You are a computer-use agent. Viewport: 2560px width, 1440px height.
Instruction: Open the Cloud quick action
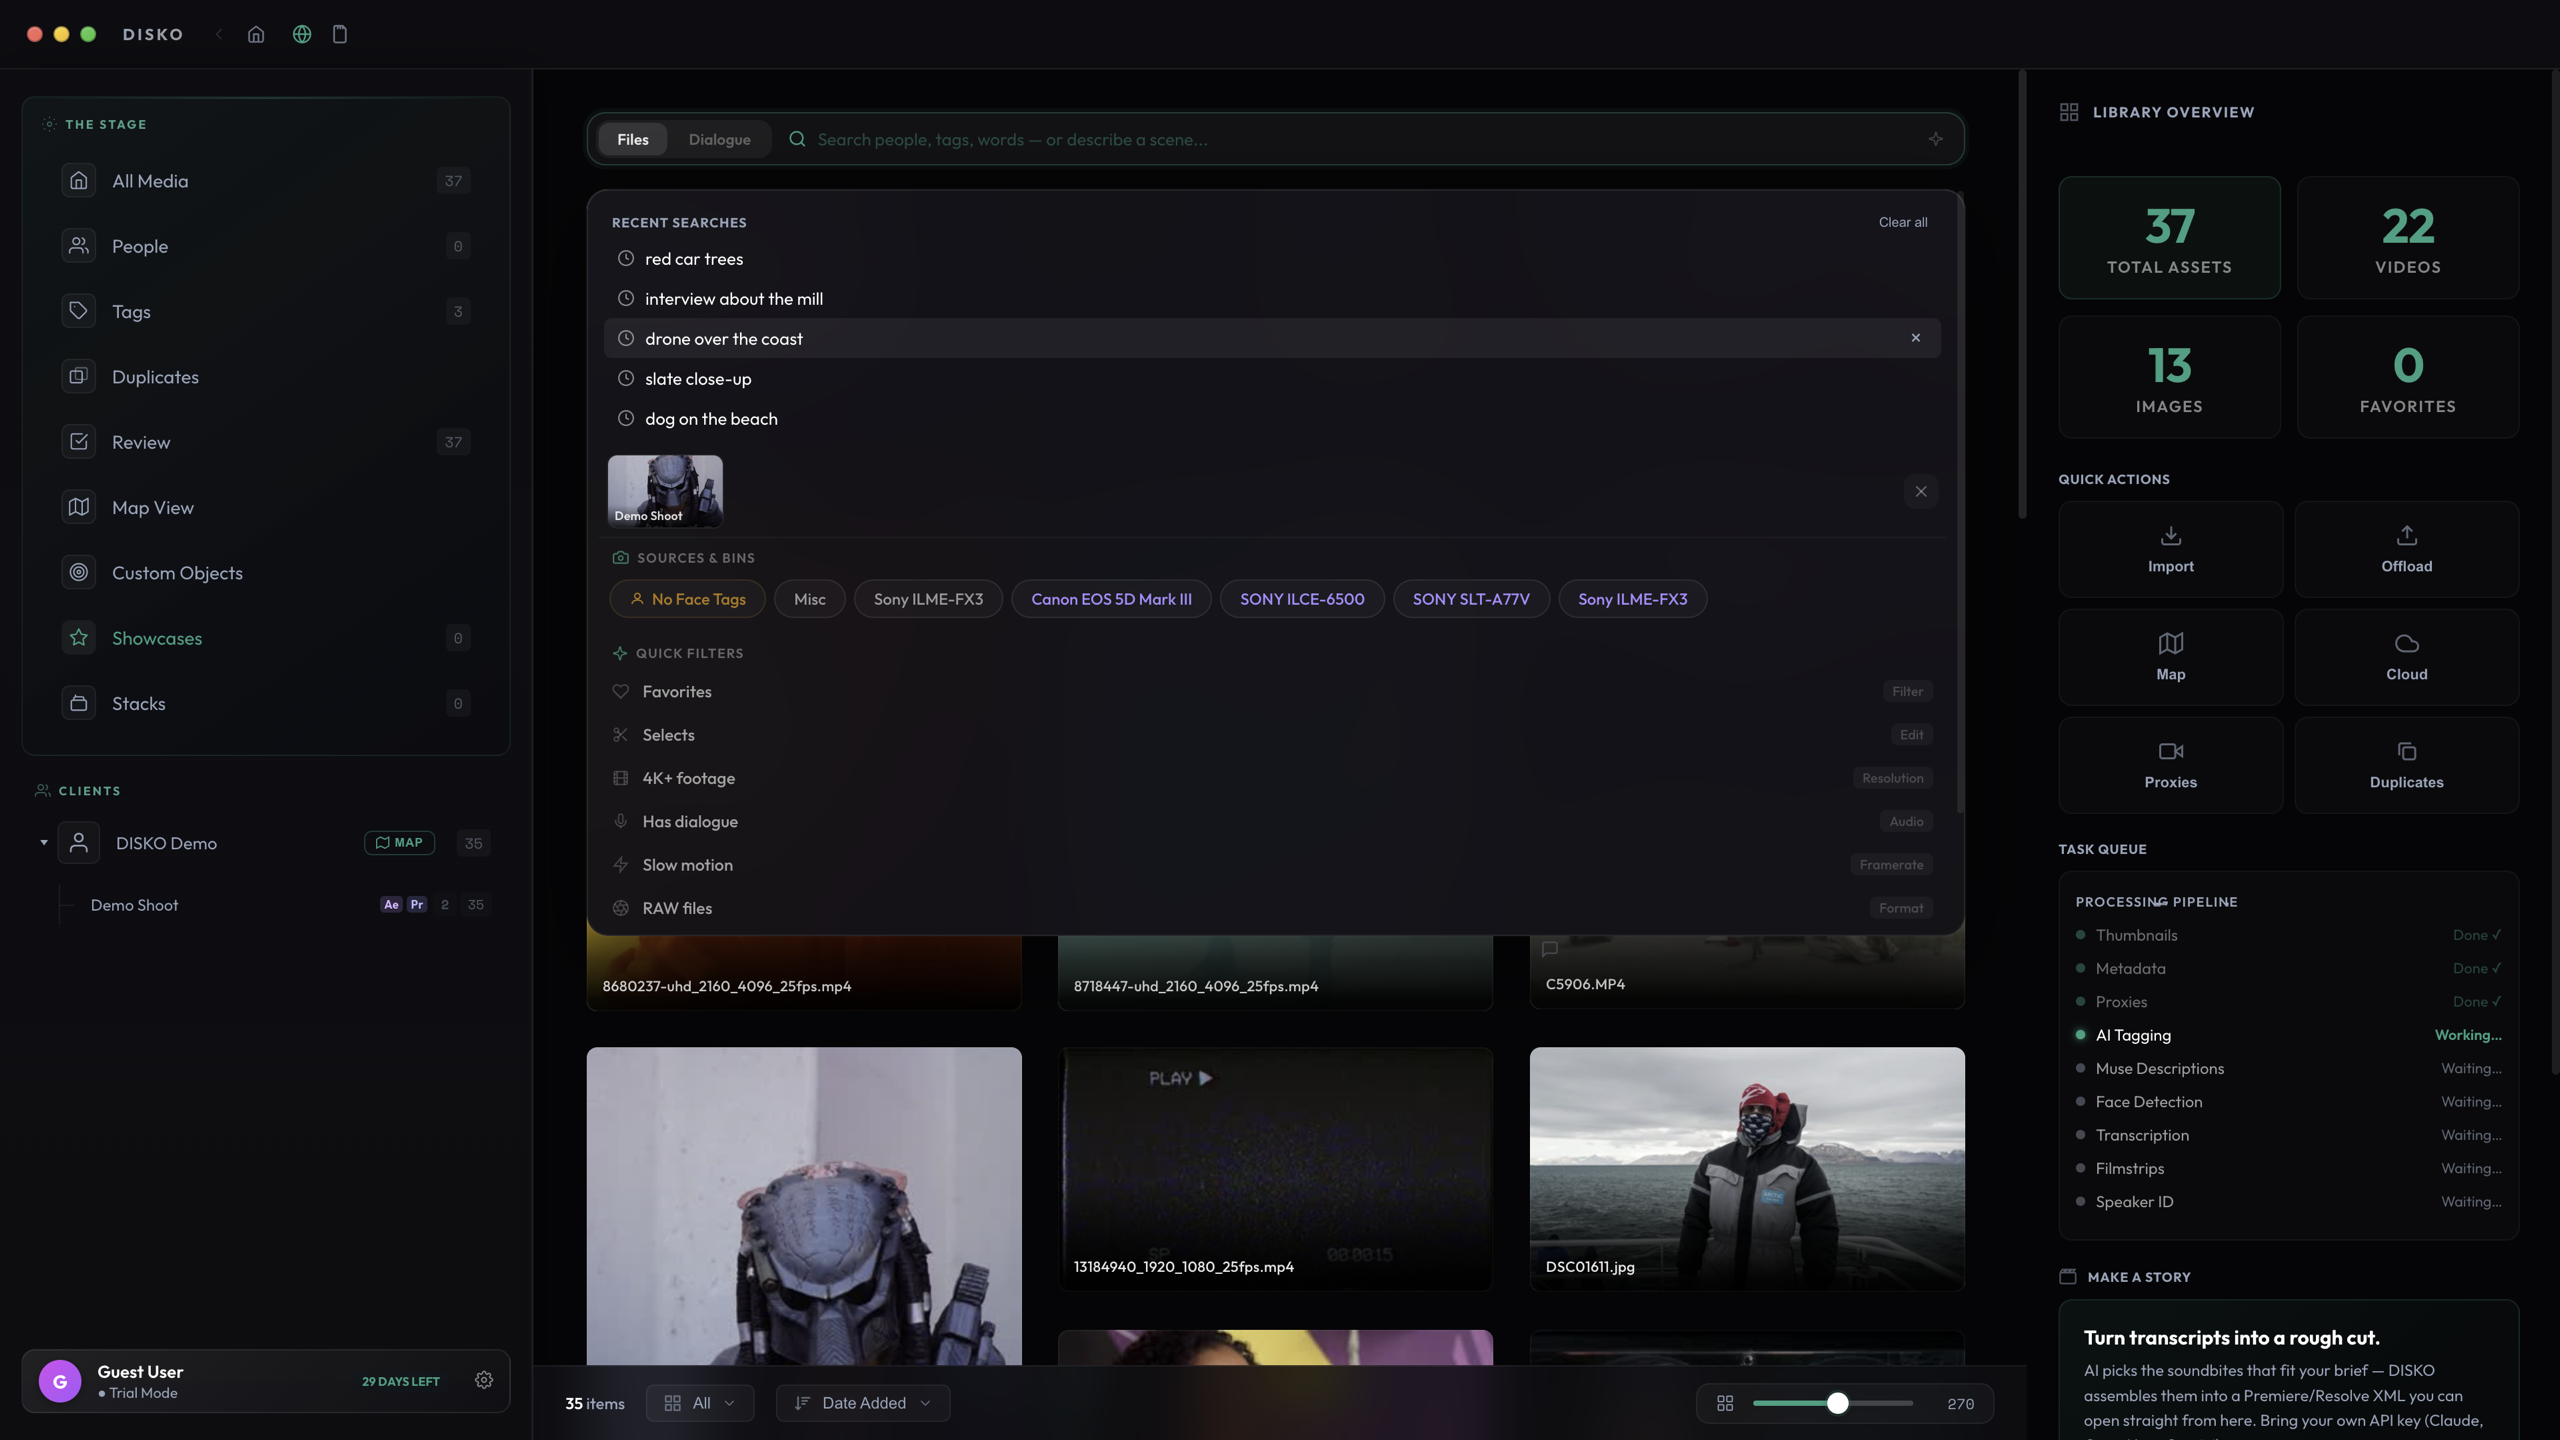[x=2406, y=657]
